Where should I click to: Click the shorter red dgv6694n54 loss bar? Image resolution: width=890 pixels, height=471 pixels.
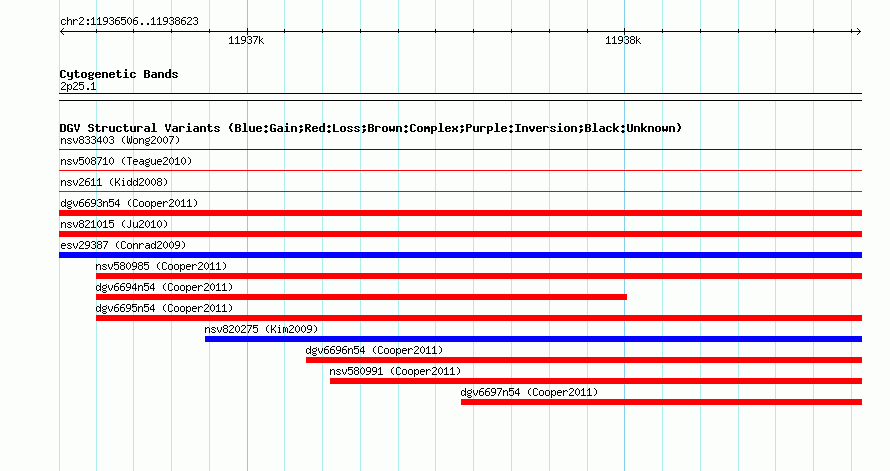pyautogui.click(x=362, y=297)
